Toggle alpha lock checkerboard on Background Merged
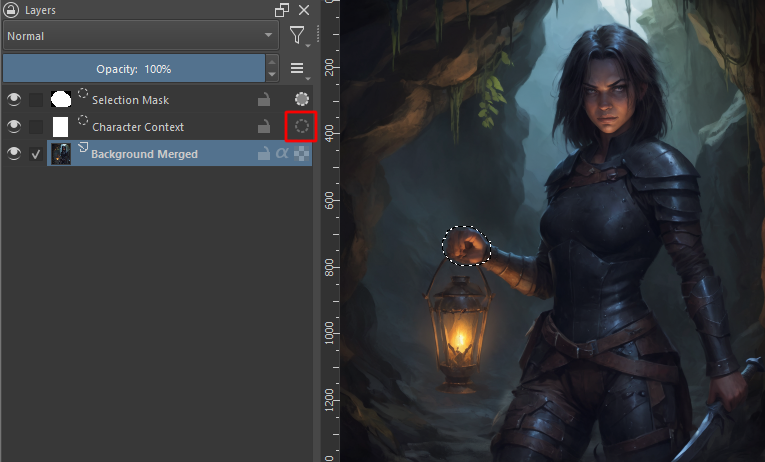Viewport: 765px width, 462px height. tap(301, 154)
